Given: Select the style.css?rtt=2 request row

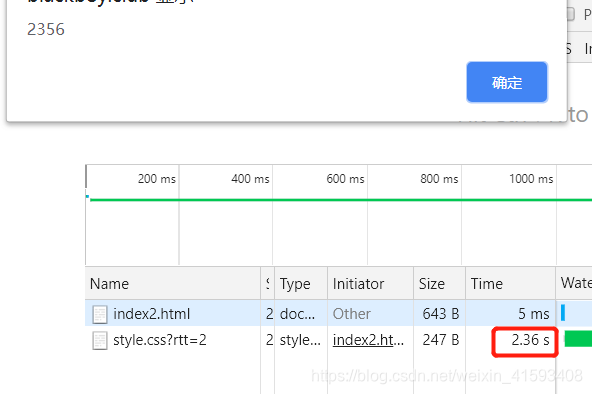Looking at the screenshot, I should pos(338,340).
